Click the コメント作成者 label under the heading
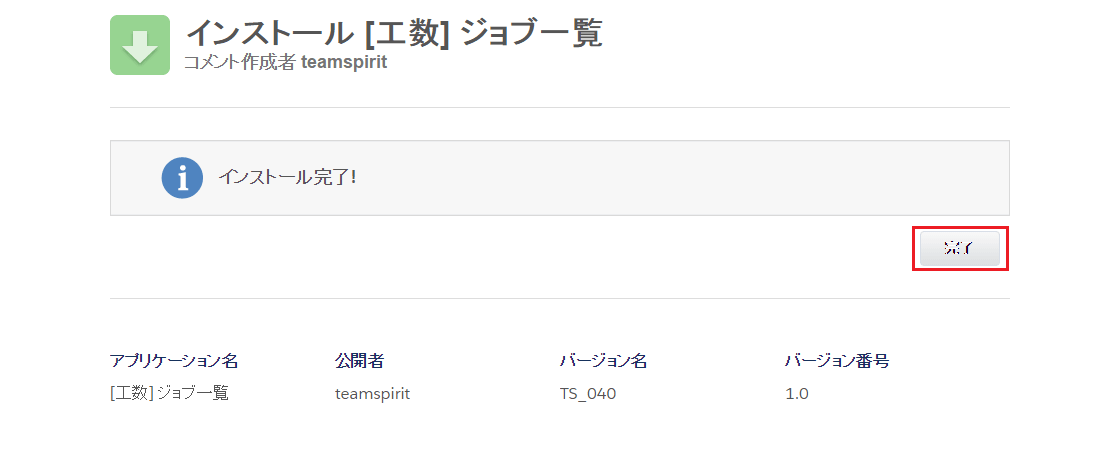This screenshot has width=1115, height=463. point(240,62)
